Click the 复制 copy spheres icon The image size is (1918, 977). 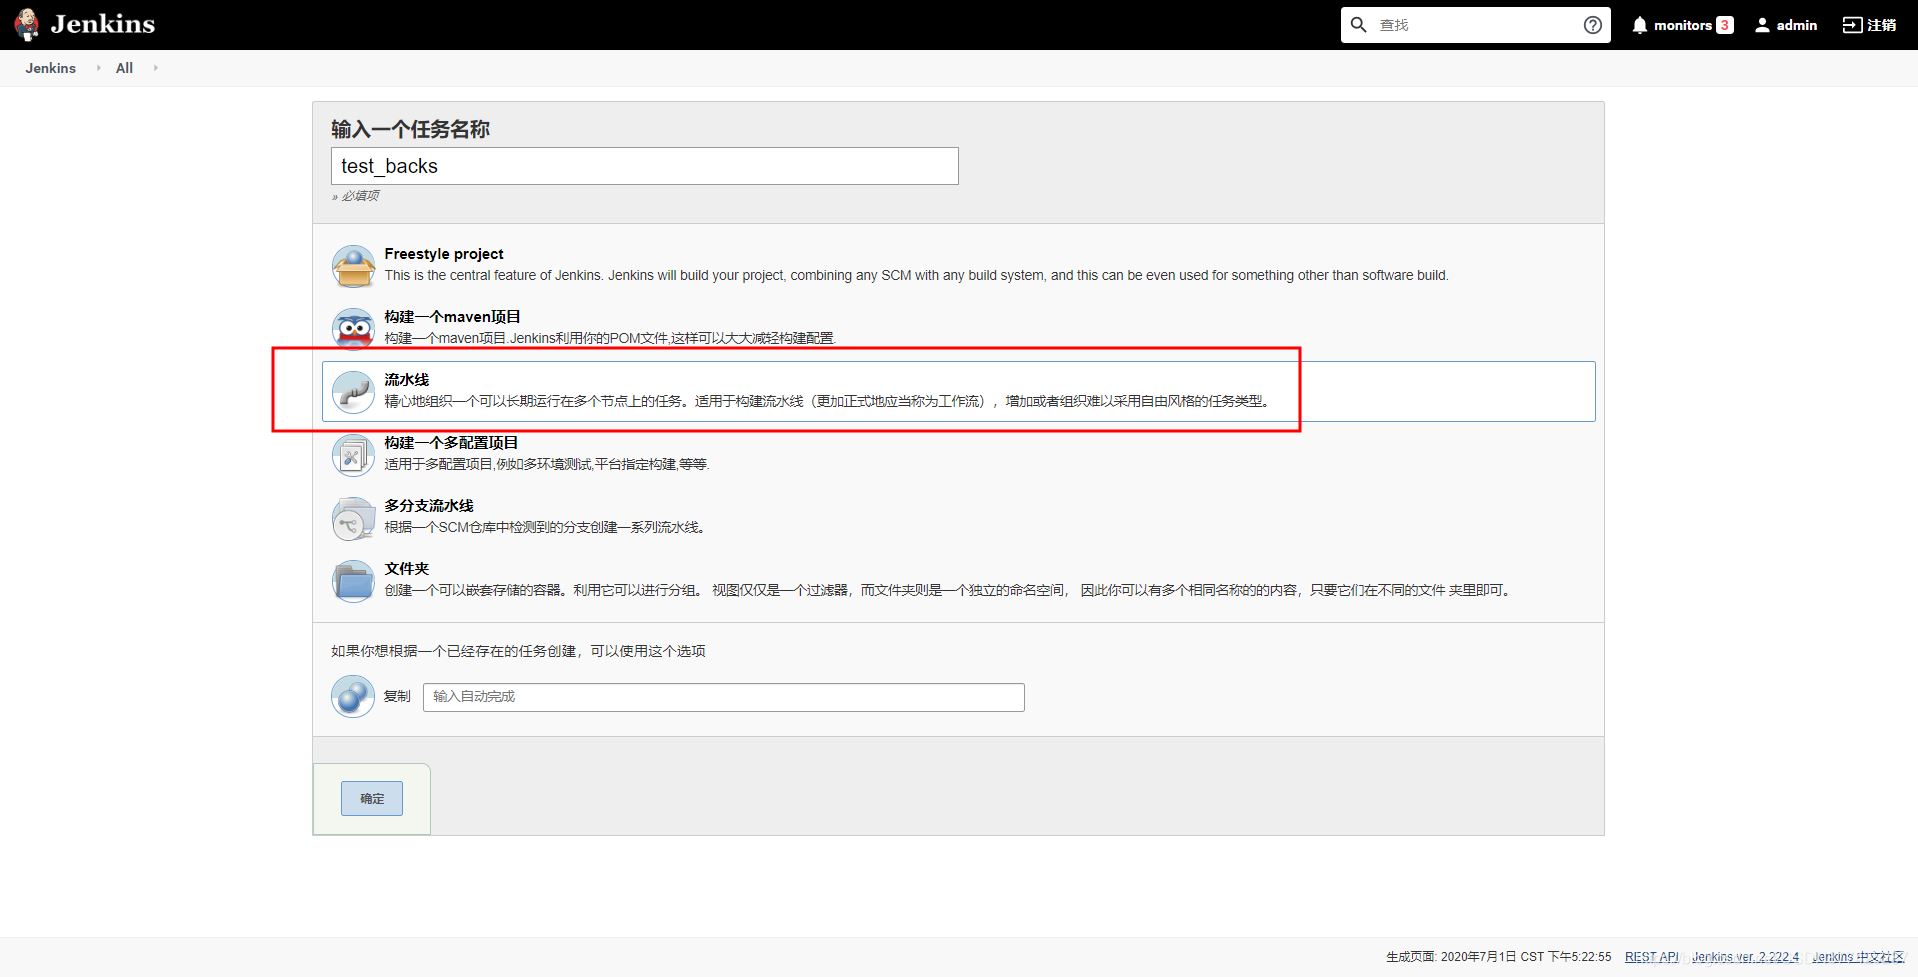[x=353, y=696]
